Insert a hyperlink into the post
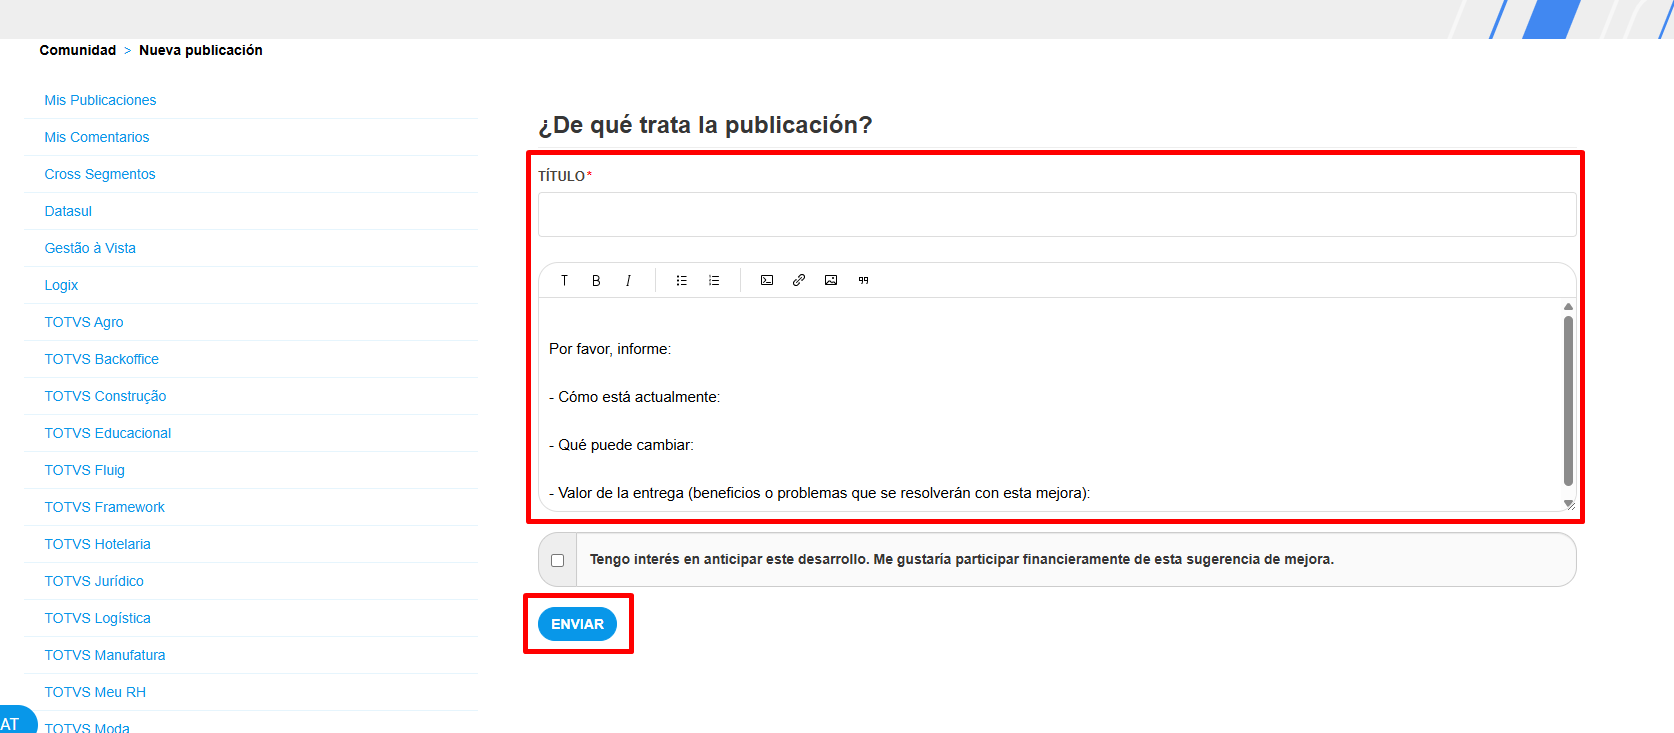This screenshot has height=733, width=1674. (799, 280)
